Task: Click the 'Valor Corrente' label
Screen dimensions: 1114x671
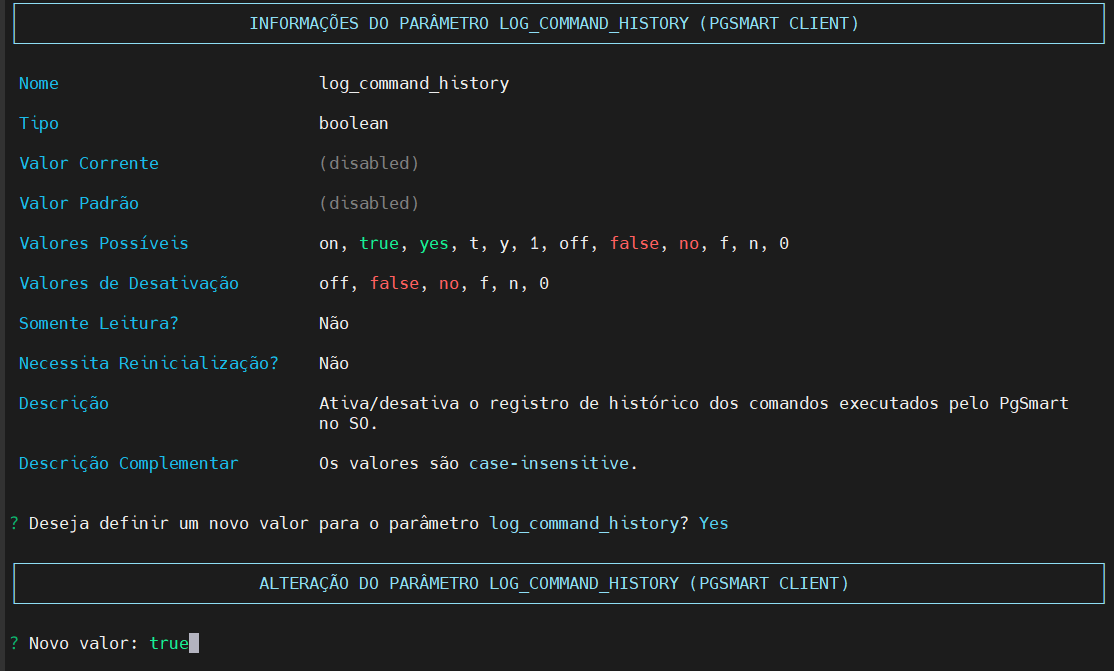Action: 89,163
